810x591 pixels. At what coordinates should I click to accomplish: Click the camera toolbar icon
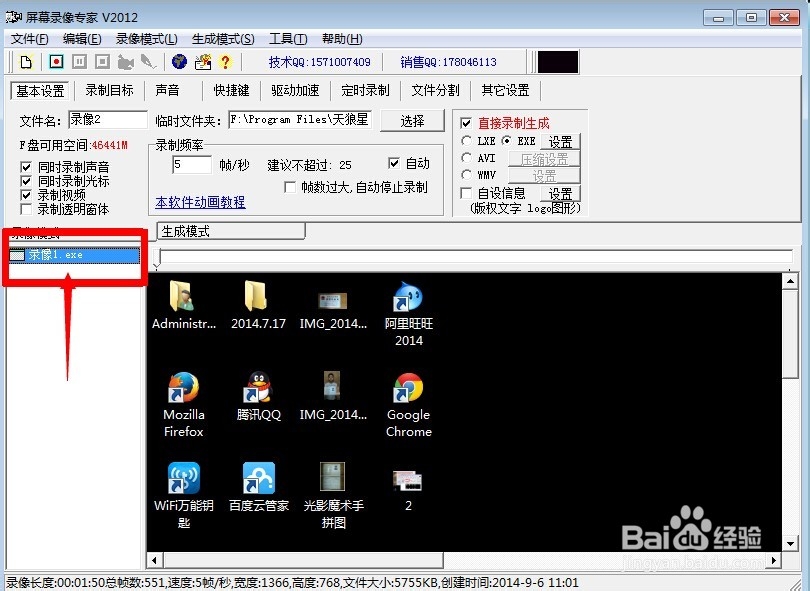126,62
